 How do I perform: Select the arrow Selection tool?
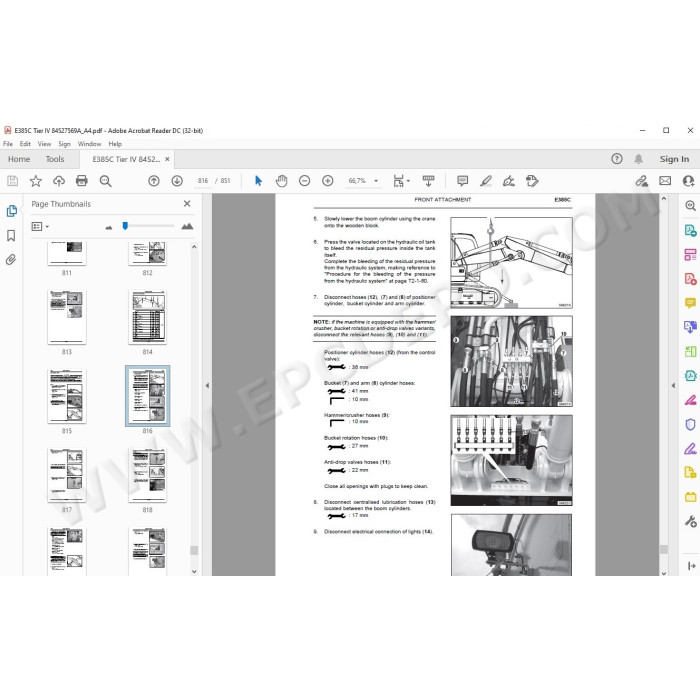click(258, 181)
